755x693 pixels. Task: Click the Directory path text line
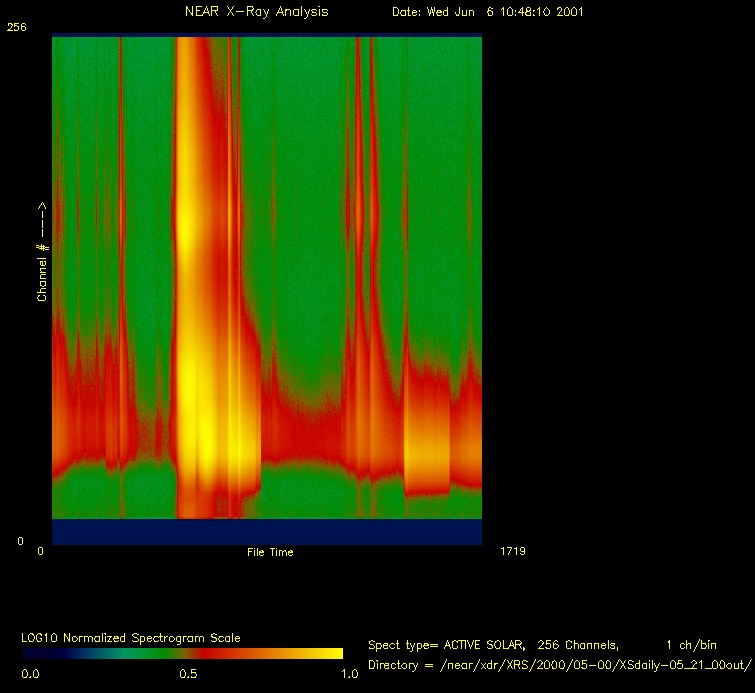(x=559, y=665)
